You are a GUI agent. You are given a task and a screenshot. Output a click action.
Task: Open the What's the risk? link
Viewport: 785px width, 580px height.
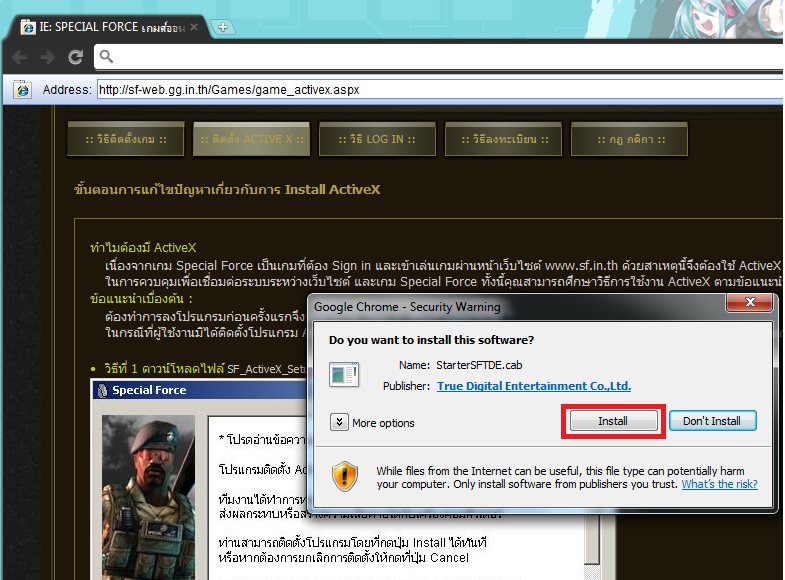(719, 484)
